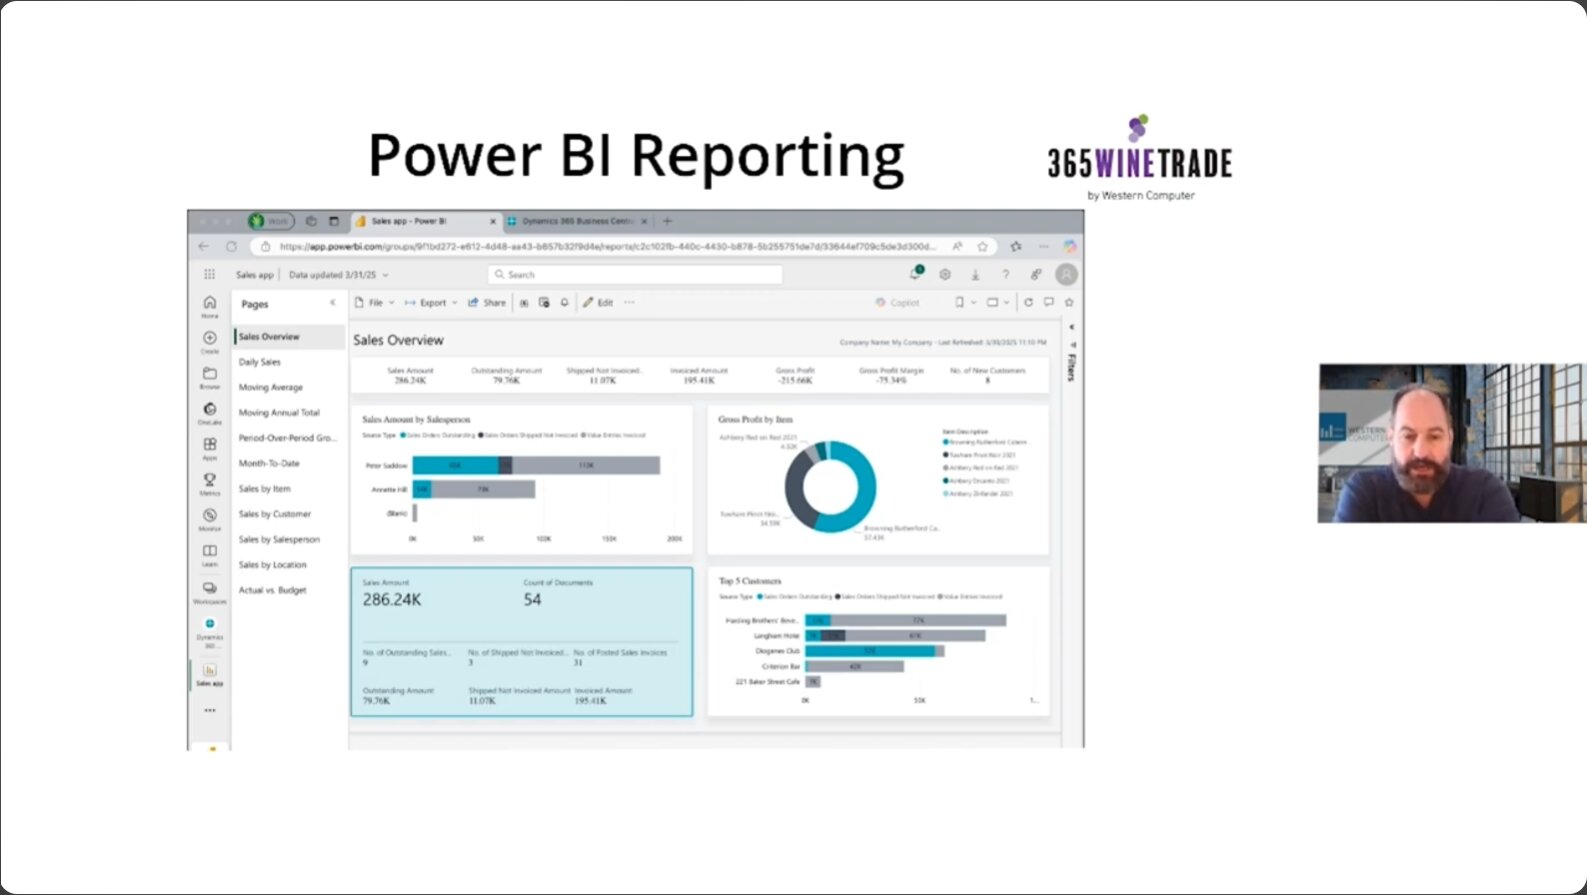Collapse the Pages pane chevron
Screen dimensions: 1587x895
(x=333, y=303)
